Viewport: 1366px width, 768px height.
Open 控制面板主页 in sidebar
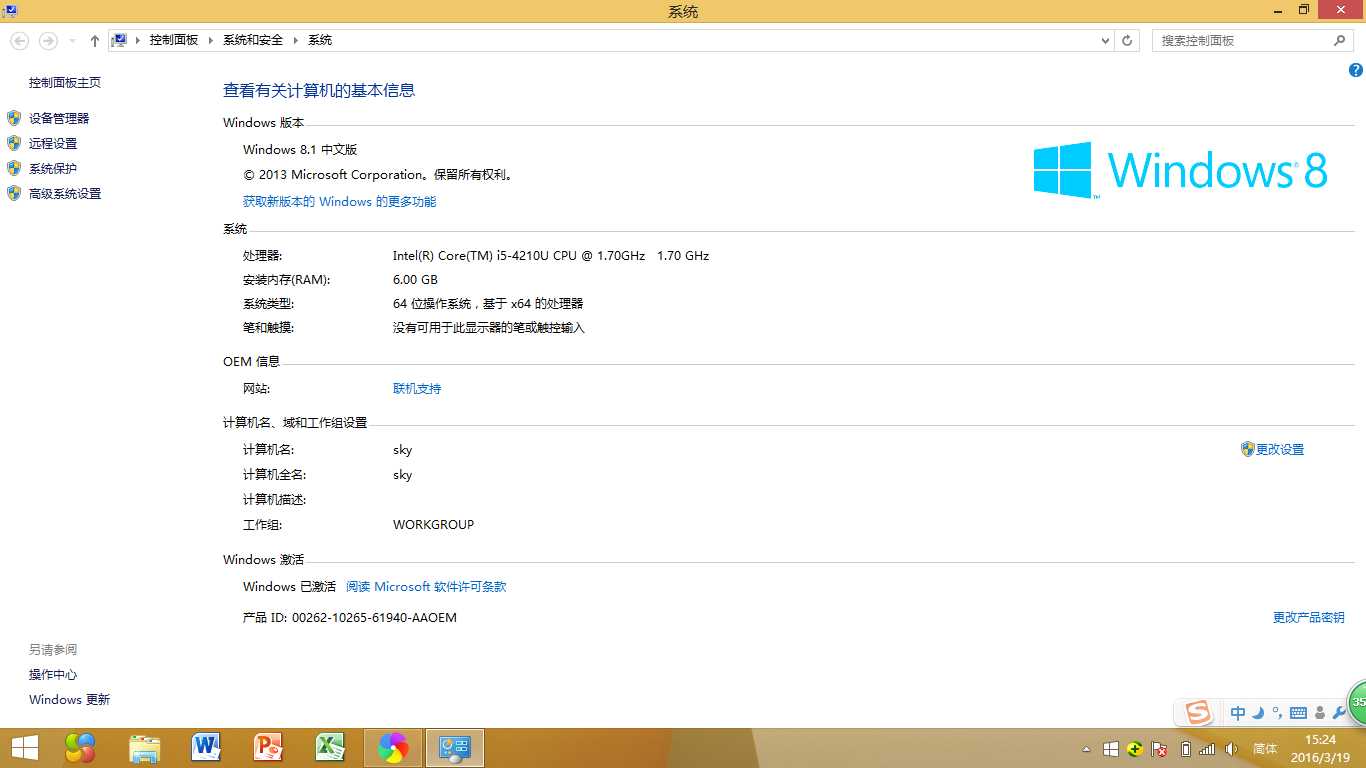pyautogui.click(x=65, y=83)
